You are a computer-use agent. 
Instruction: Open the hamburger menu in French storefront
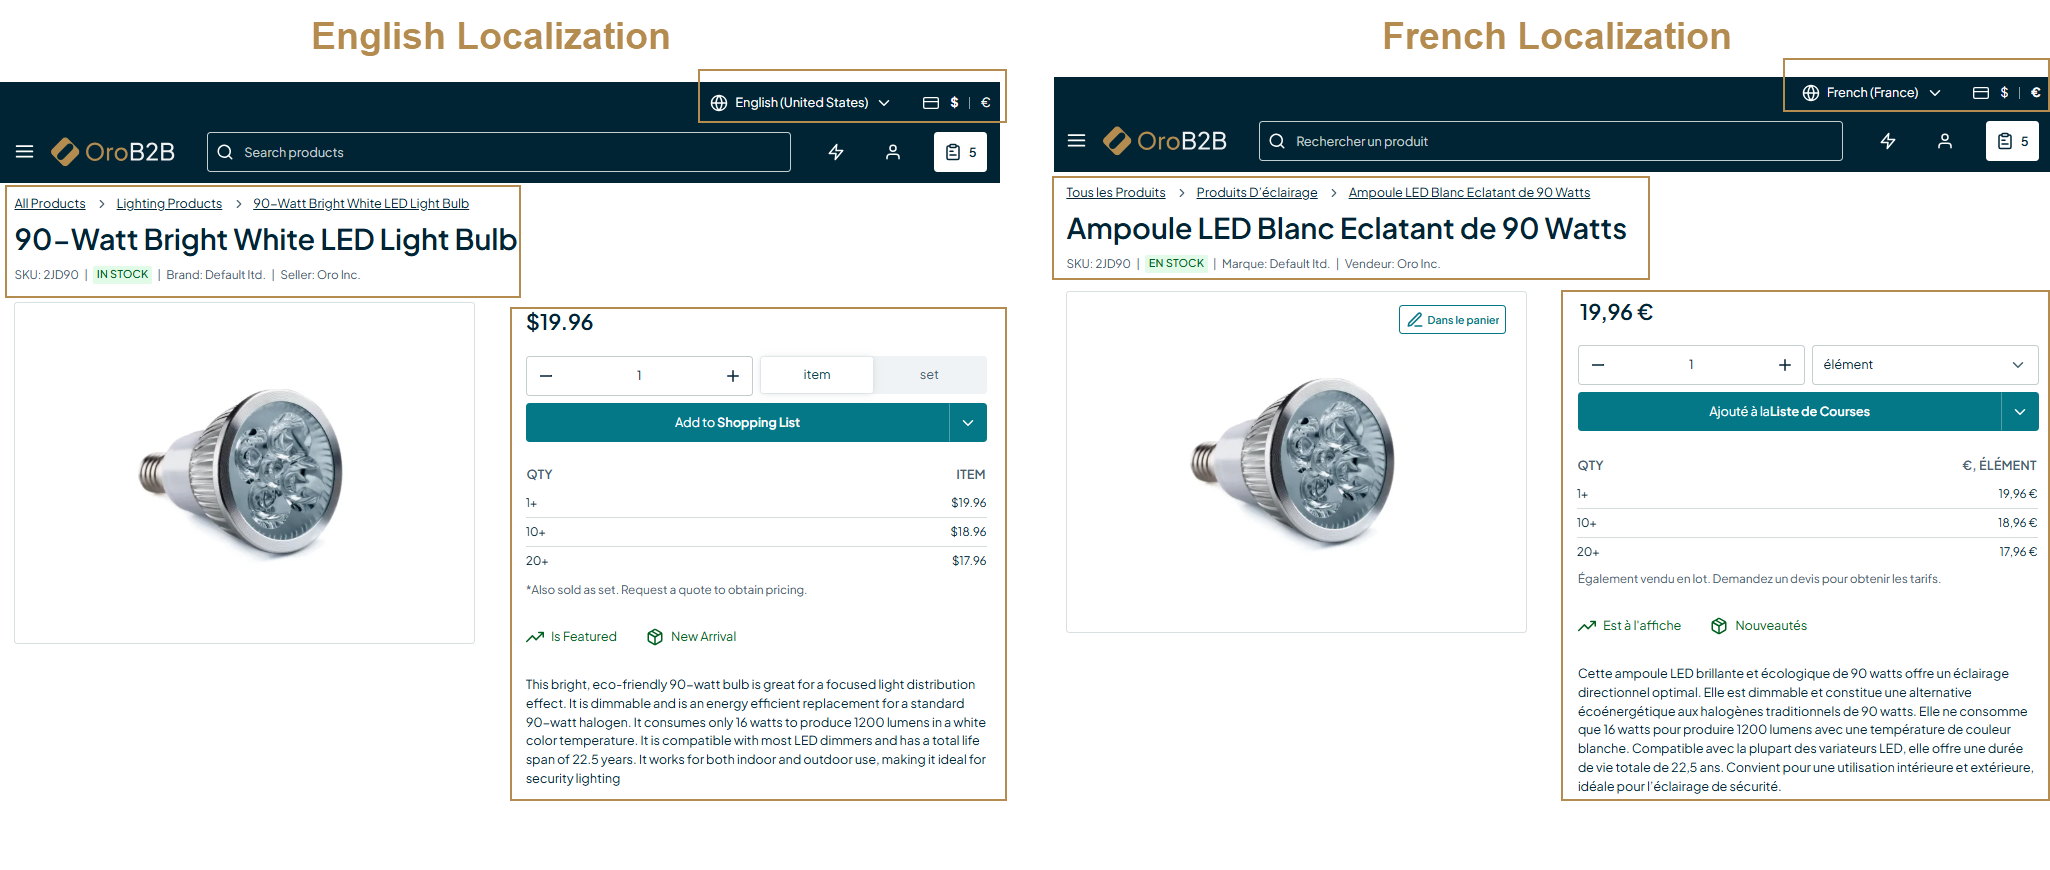[x=1077, y=141]
